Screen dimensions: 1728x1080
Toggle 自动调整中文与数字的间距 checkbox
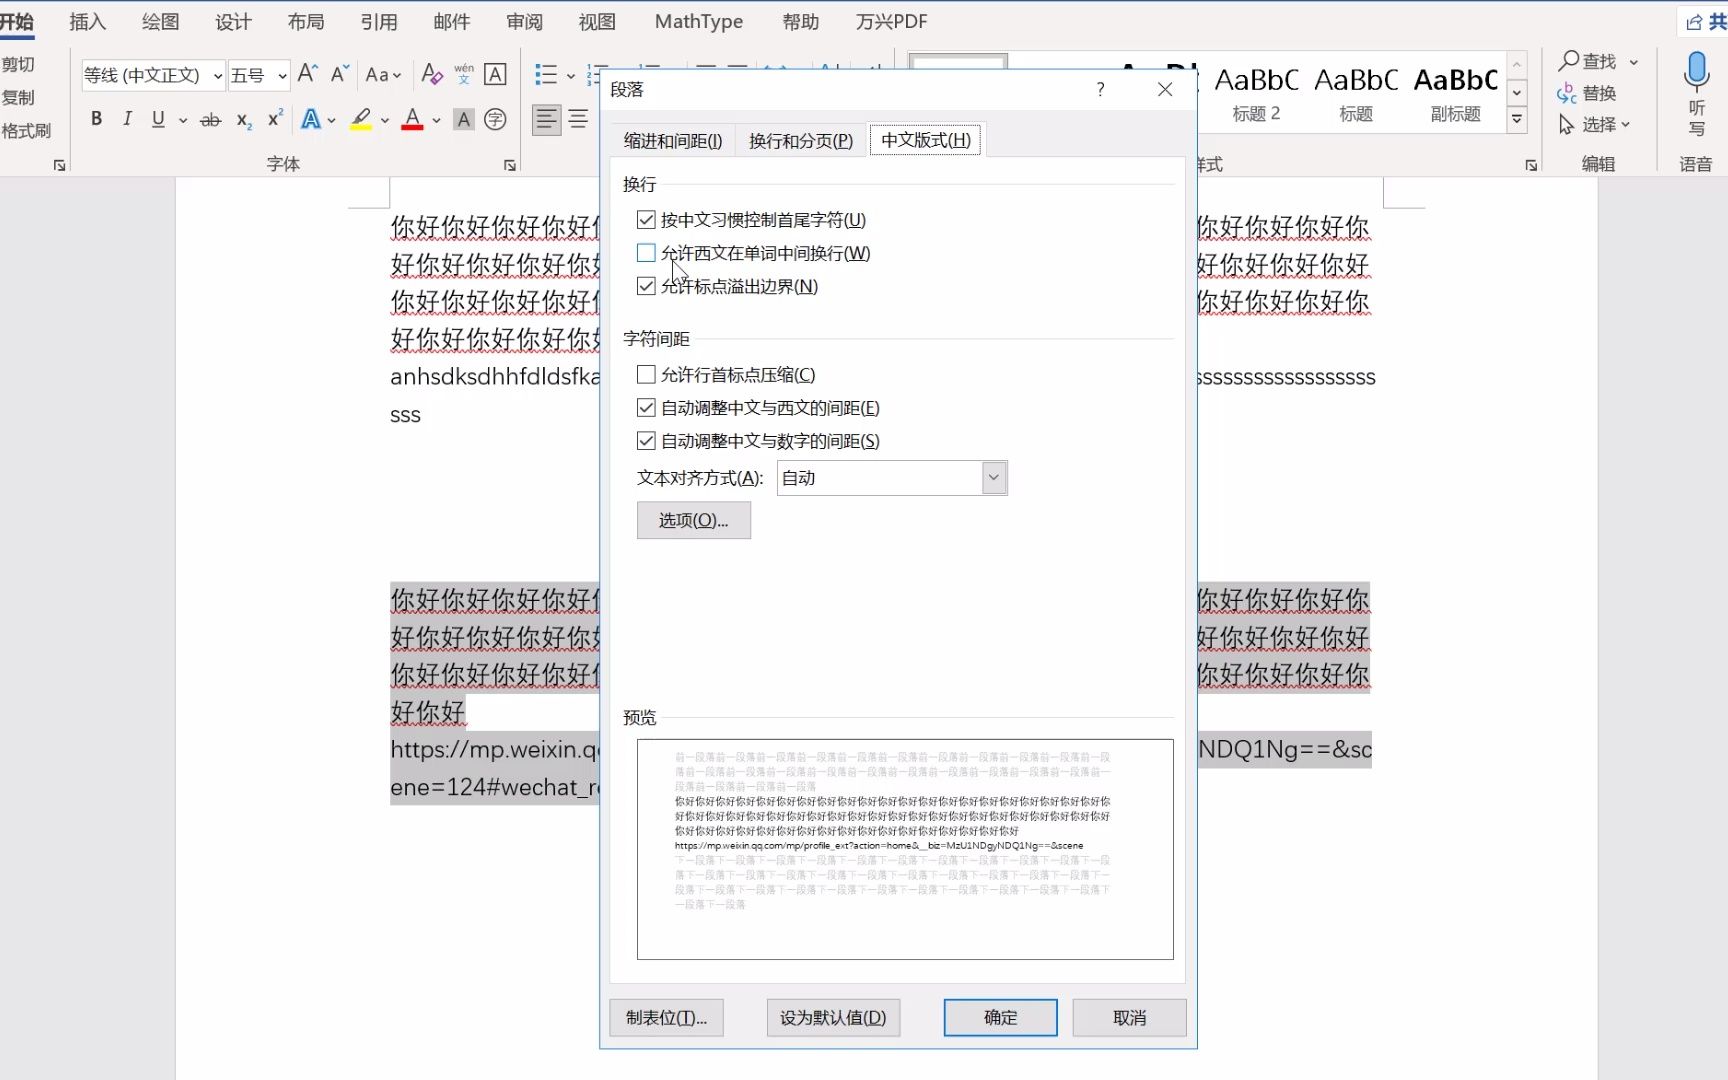coord(646,441)
